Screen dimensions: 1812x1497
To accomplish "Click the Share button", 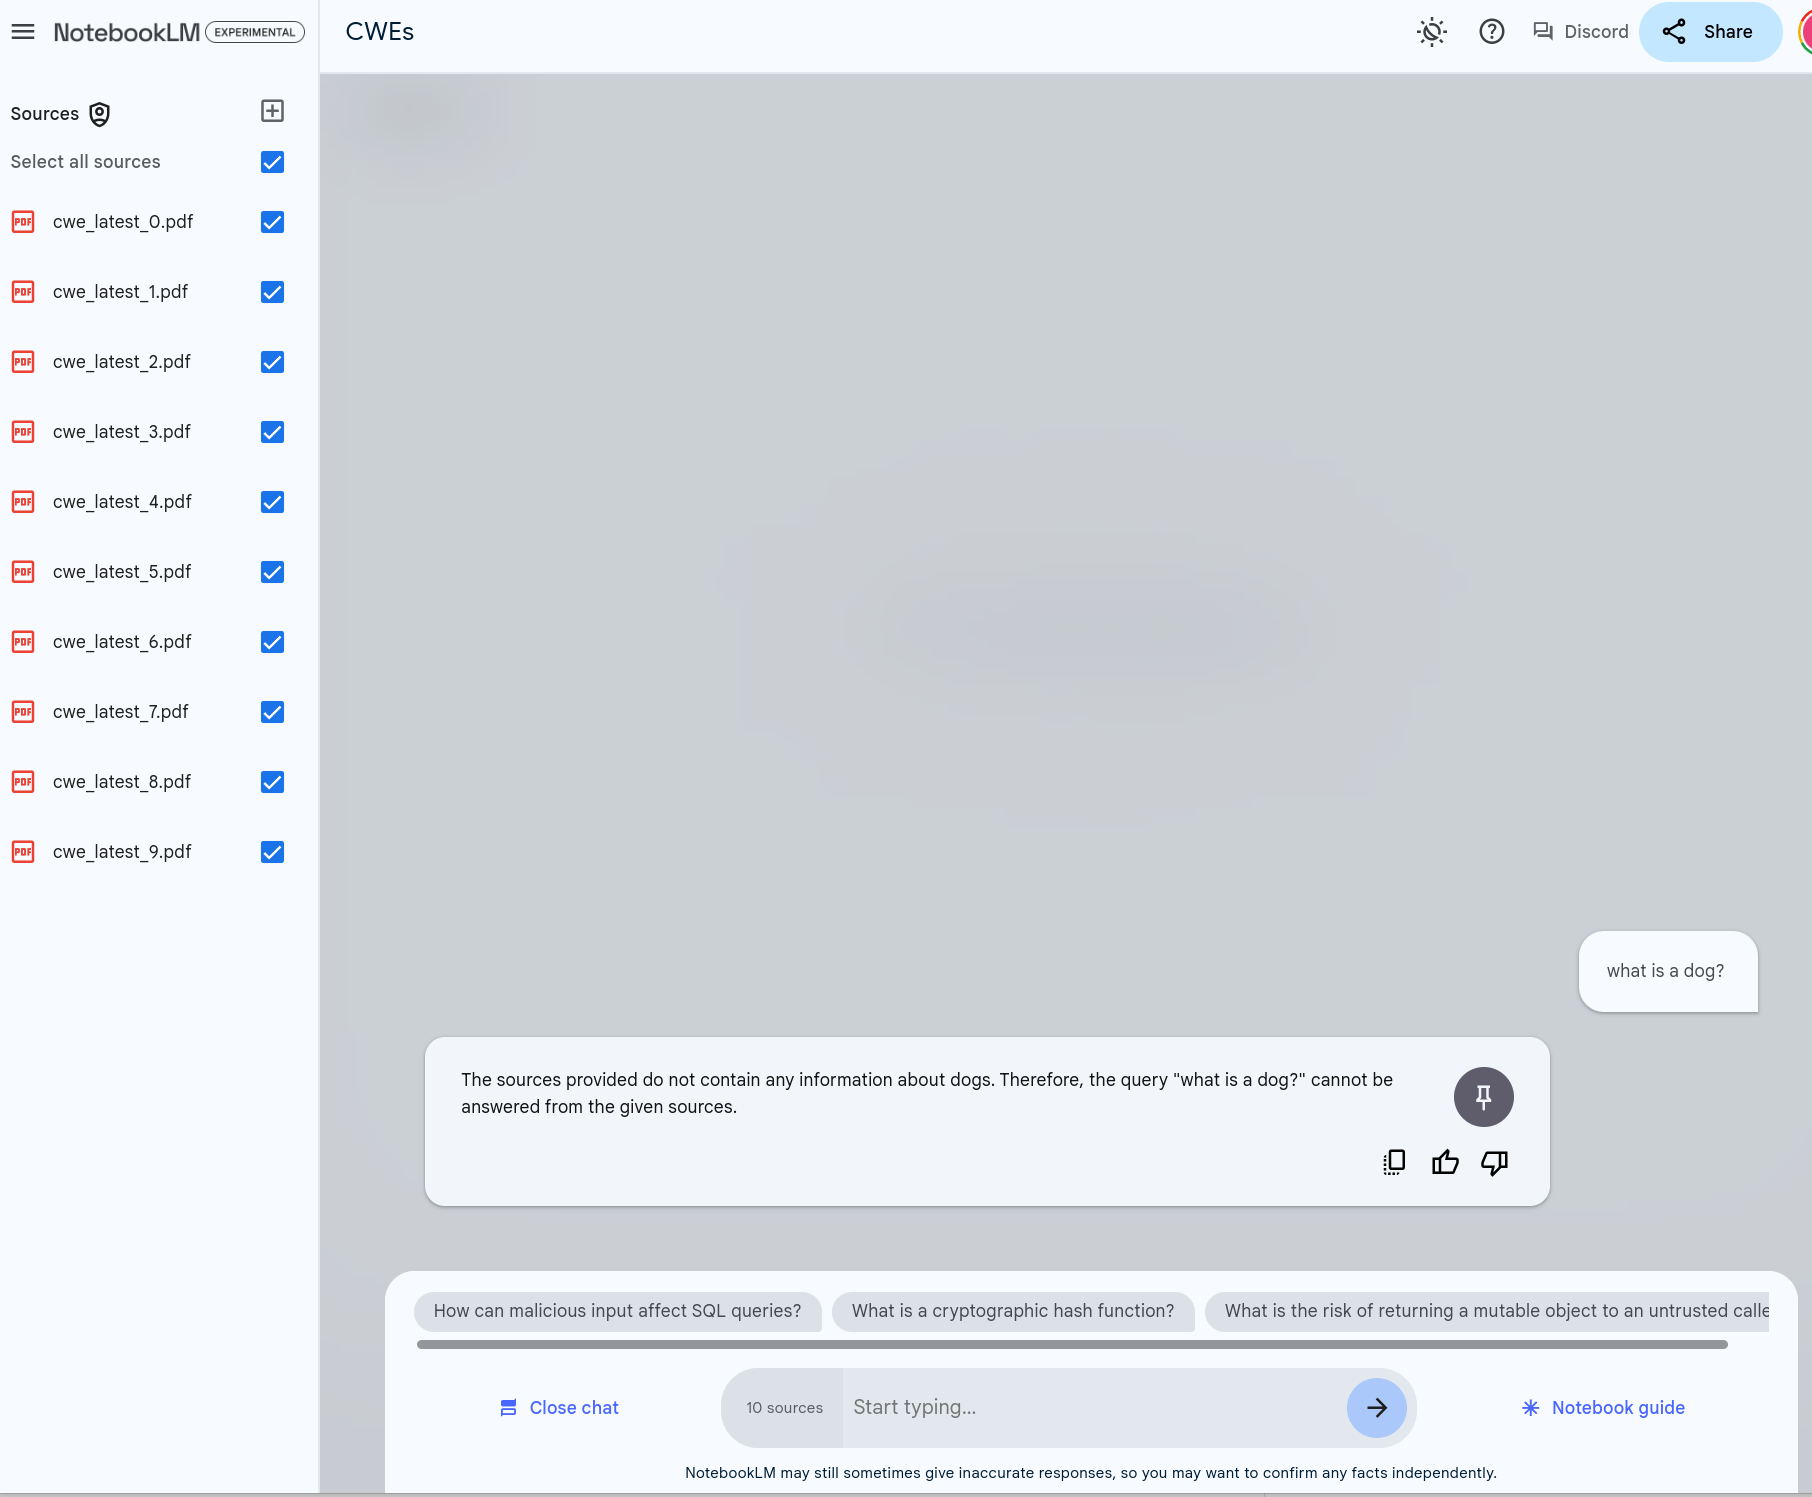I will 1709,32.
